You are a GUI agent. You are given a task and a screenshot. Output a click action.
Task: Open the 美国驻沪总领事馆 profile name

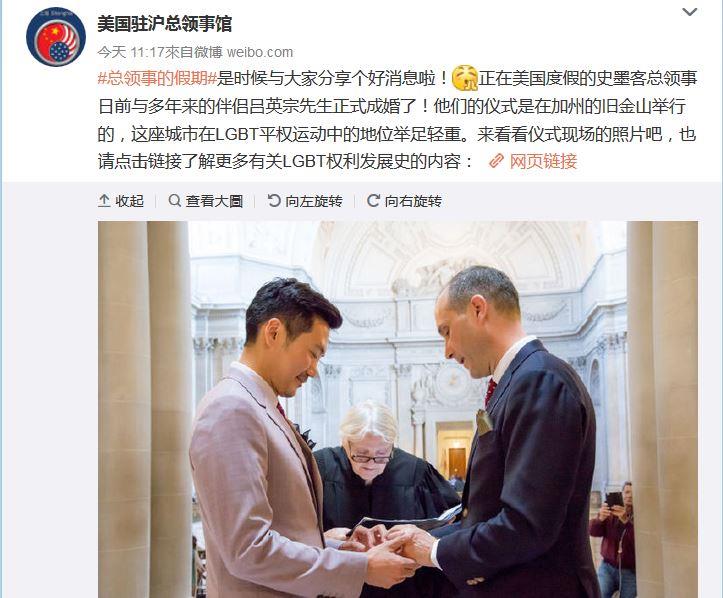click(164, 24)
